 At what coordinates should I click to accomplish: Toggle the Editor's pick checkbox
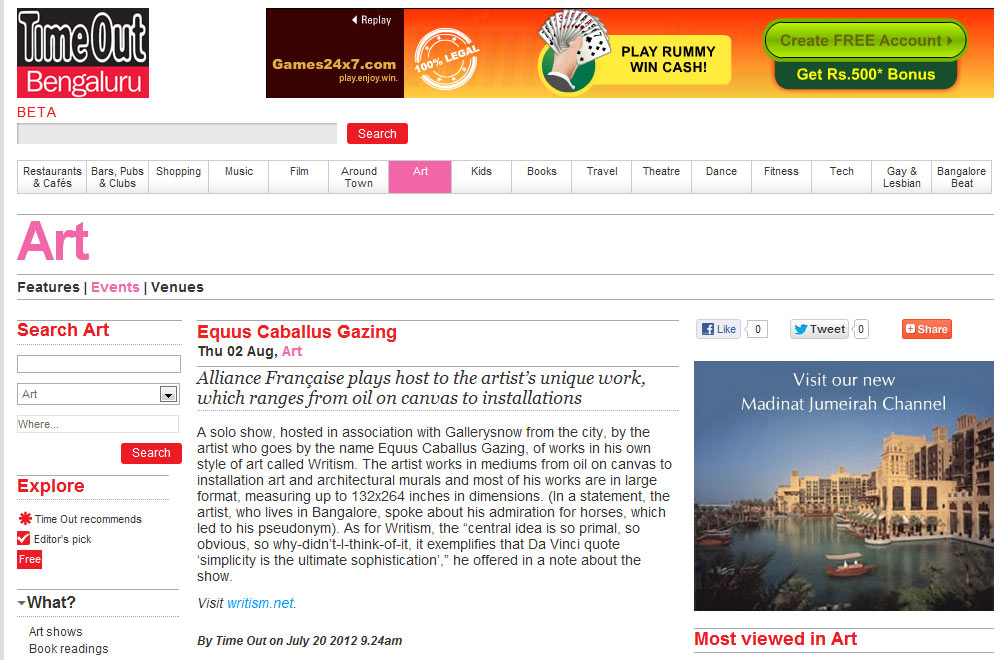(24, 539)
